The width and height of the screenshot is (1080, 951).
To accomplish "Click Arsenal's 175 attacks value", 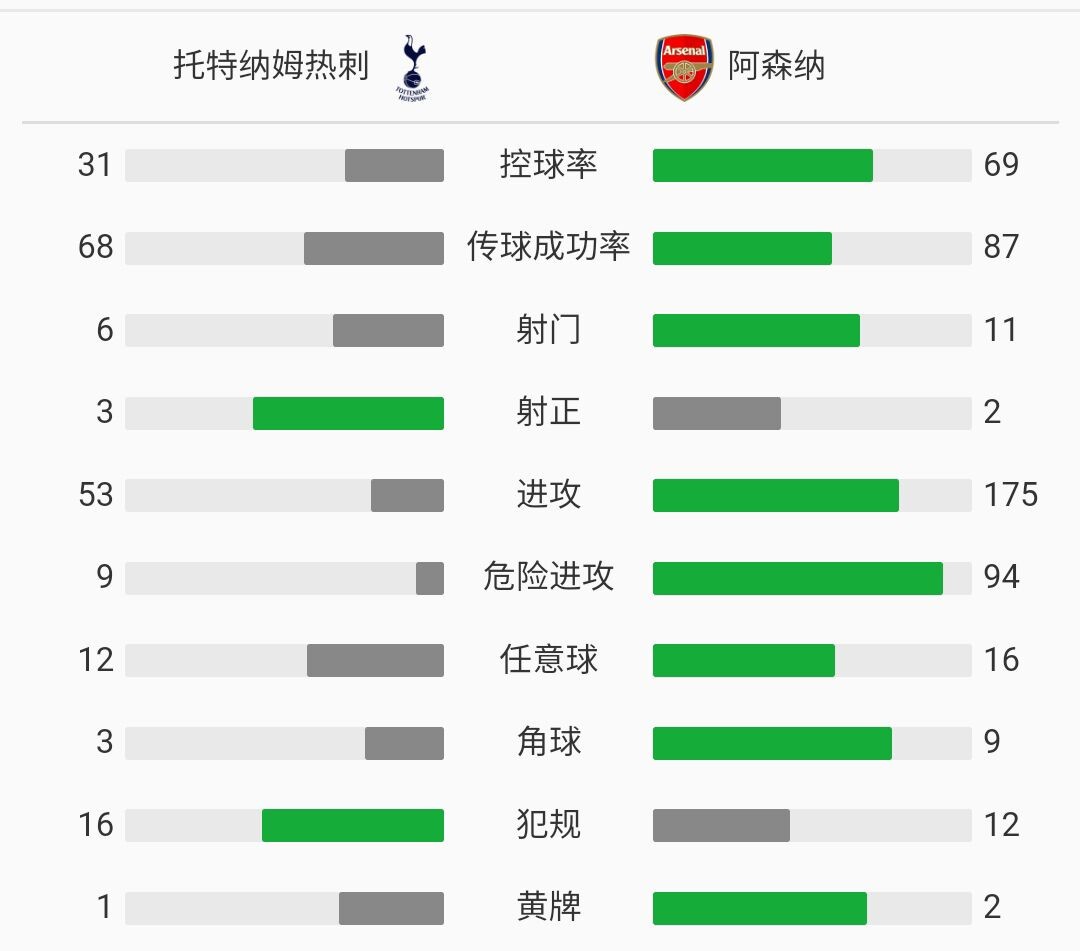I will [x=1010, y=494].
